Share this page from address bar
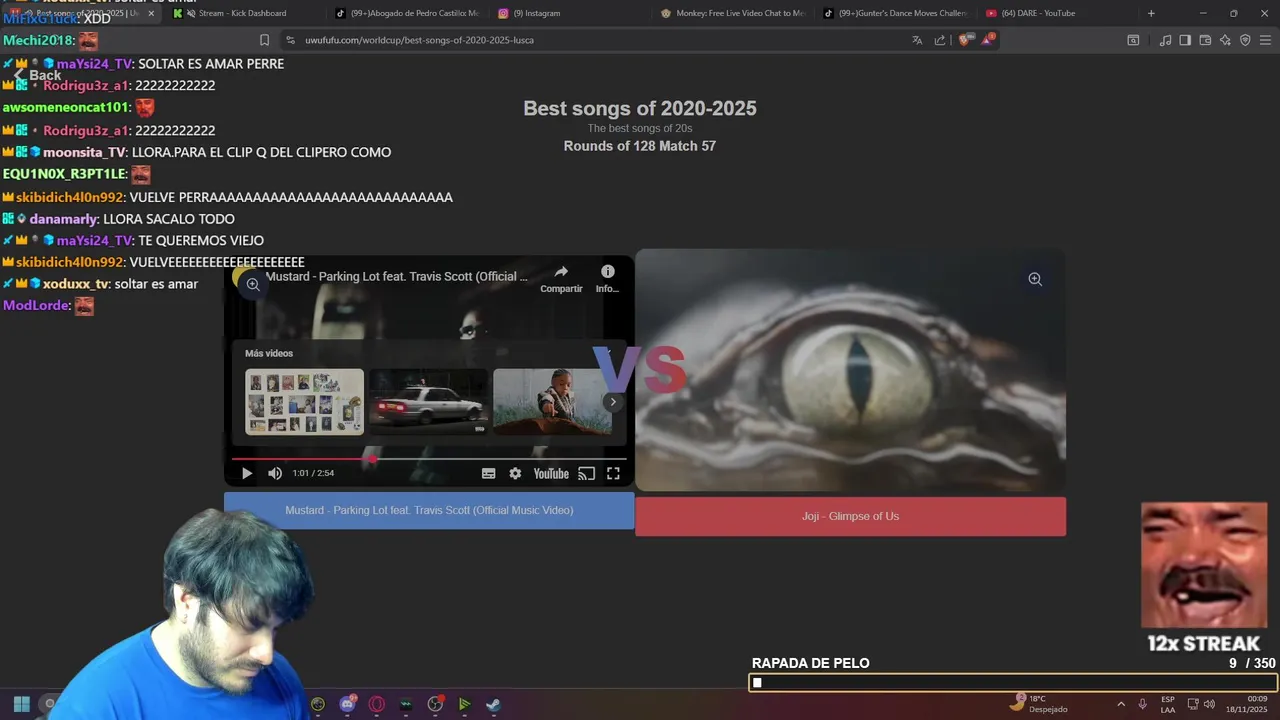The image size is (1280, 720). point(940,40)
